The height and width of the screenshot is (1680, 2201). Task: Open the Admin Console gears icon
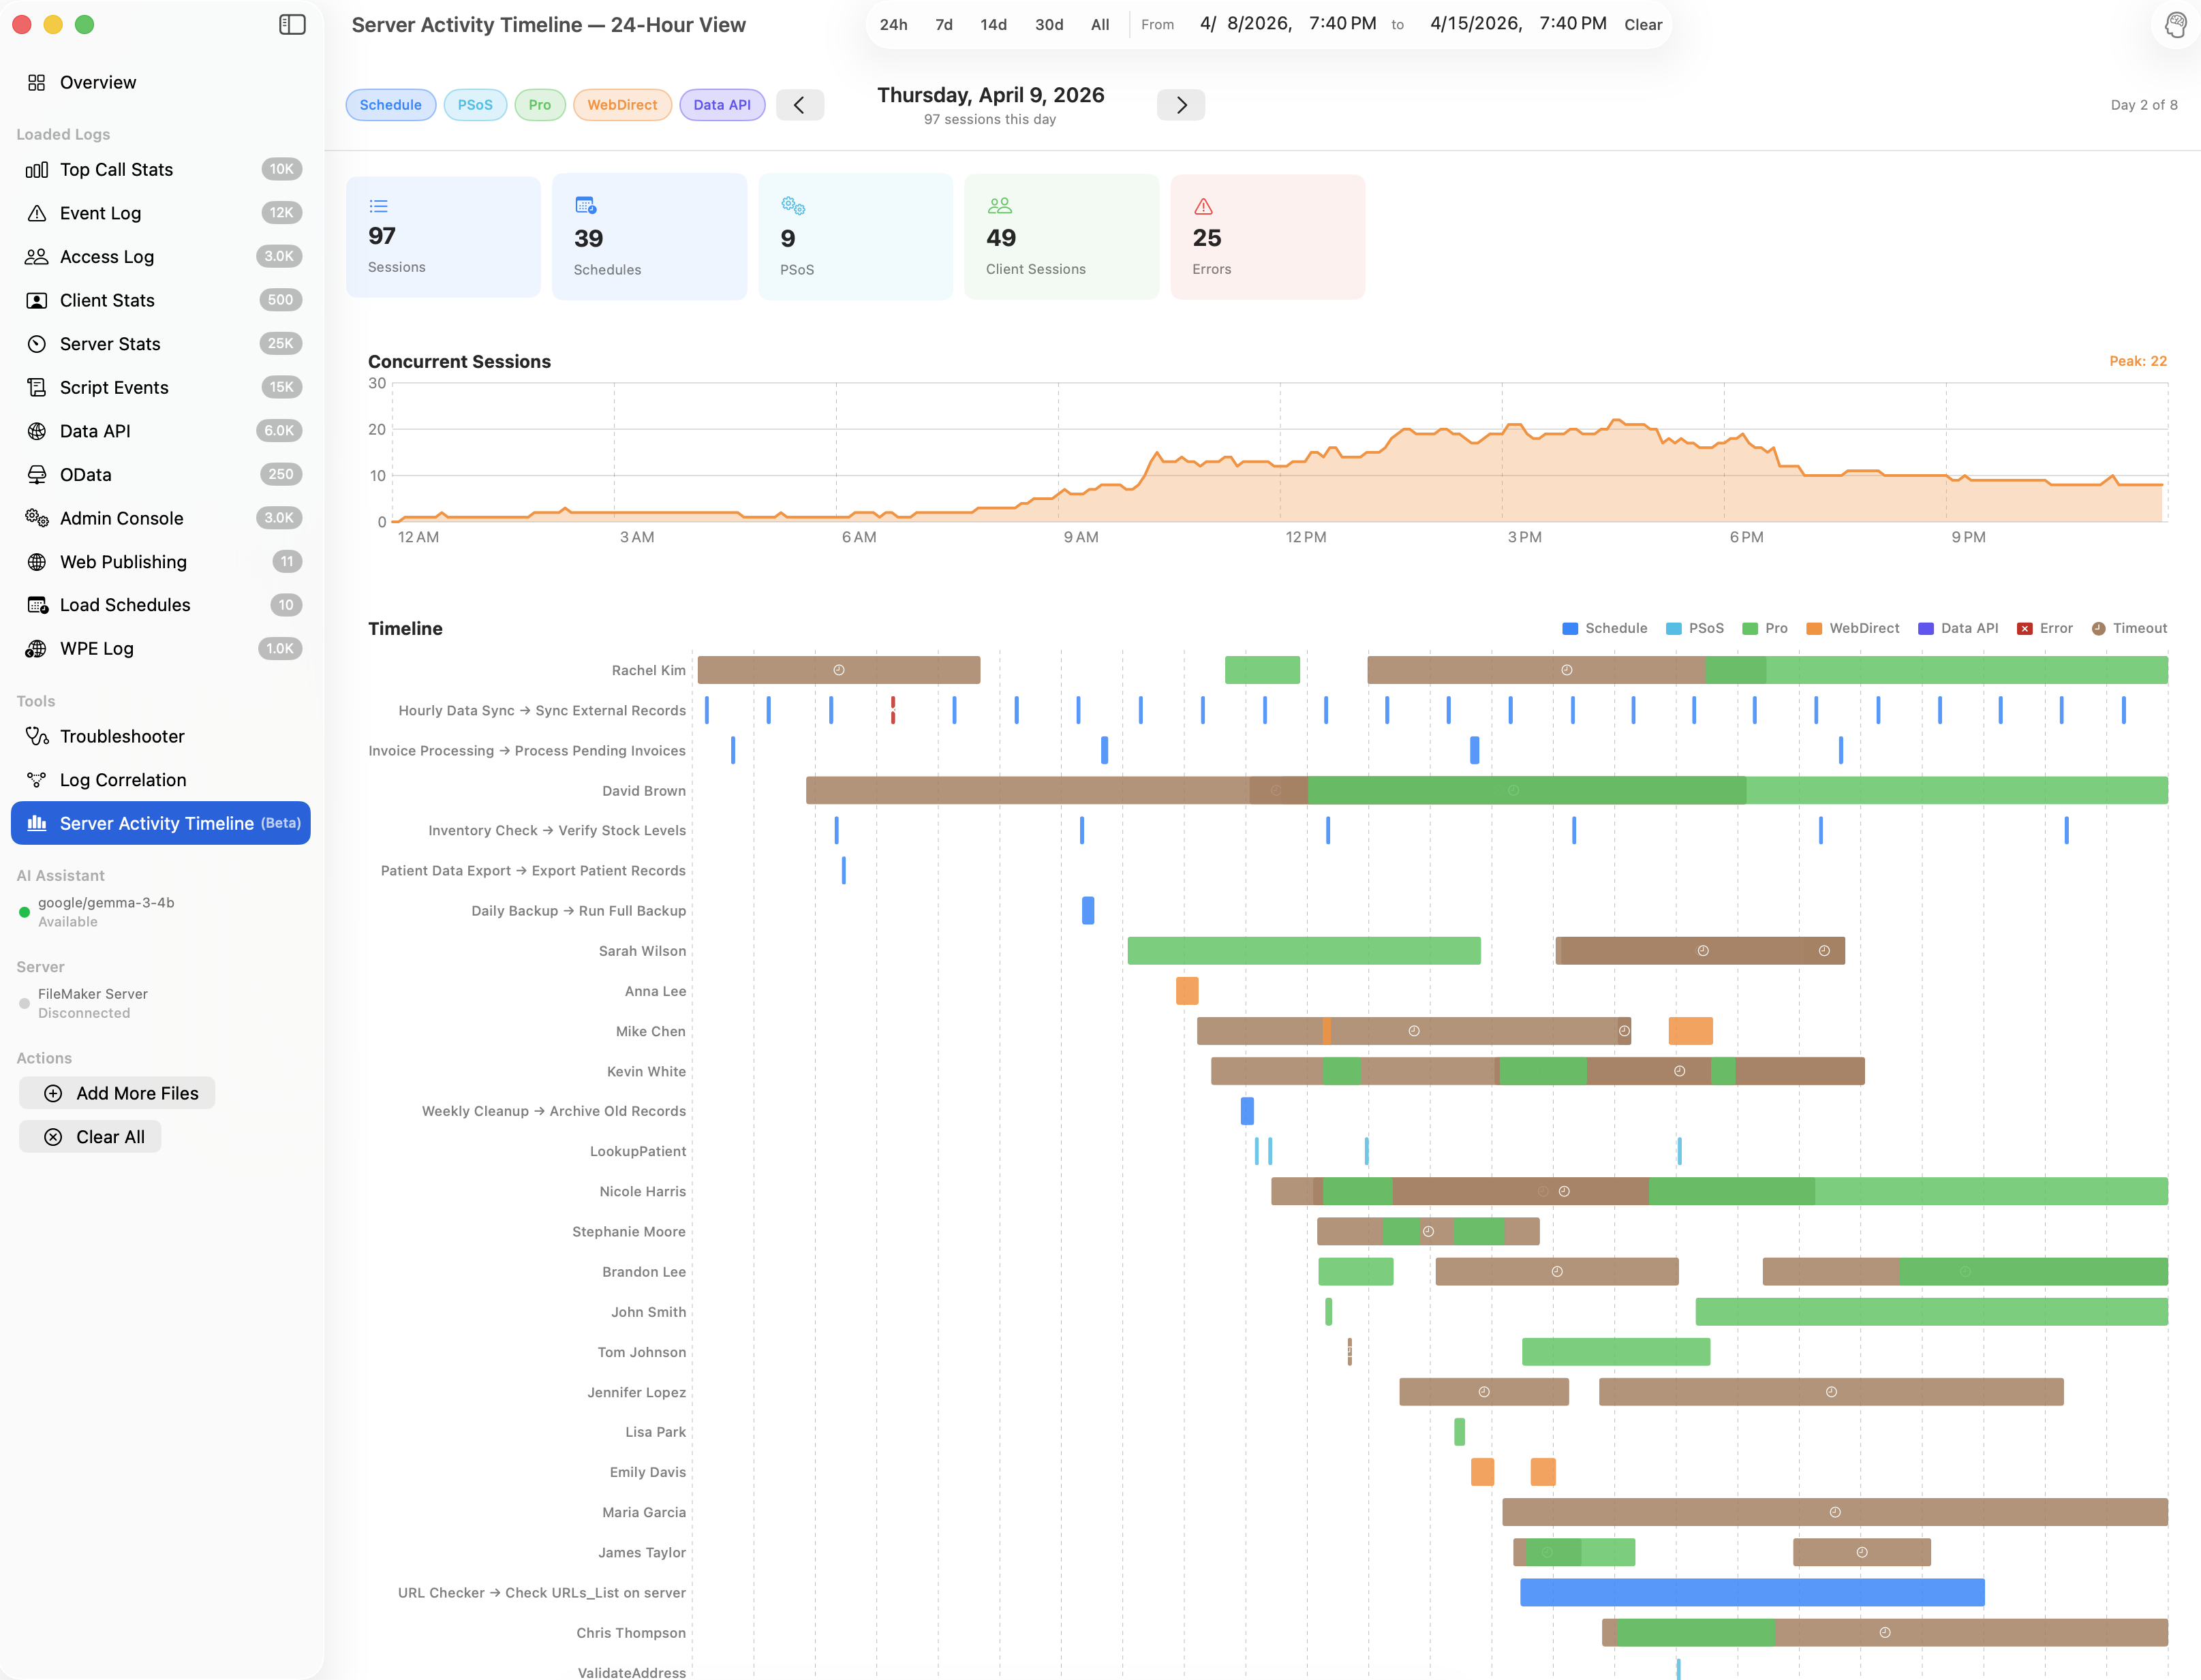[37, 518]
